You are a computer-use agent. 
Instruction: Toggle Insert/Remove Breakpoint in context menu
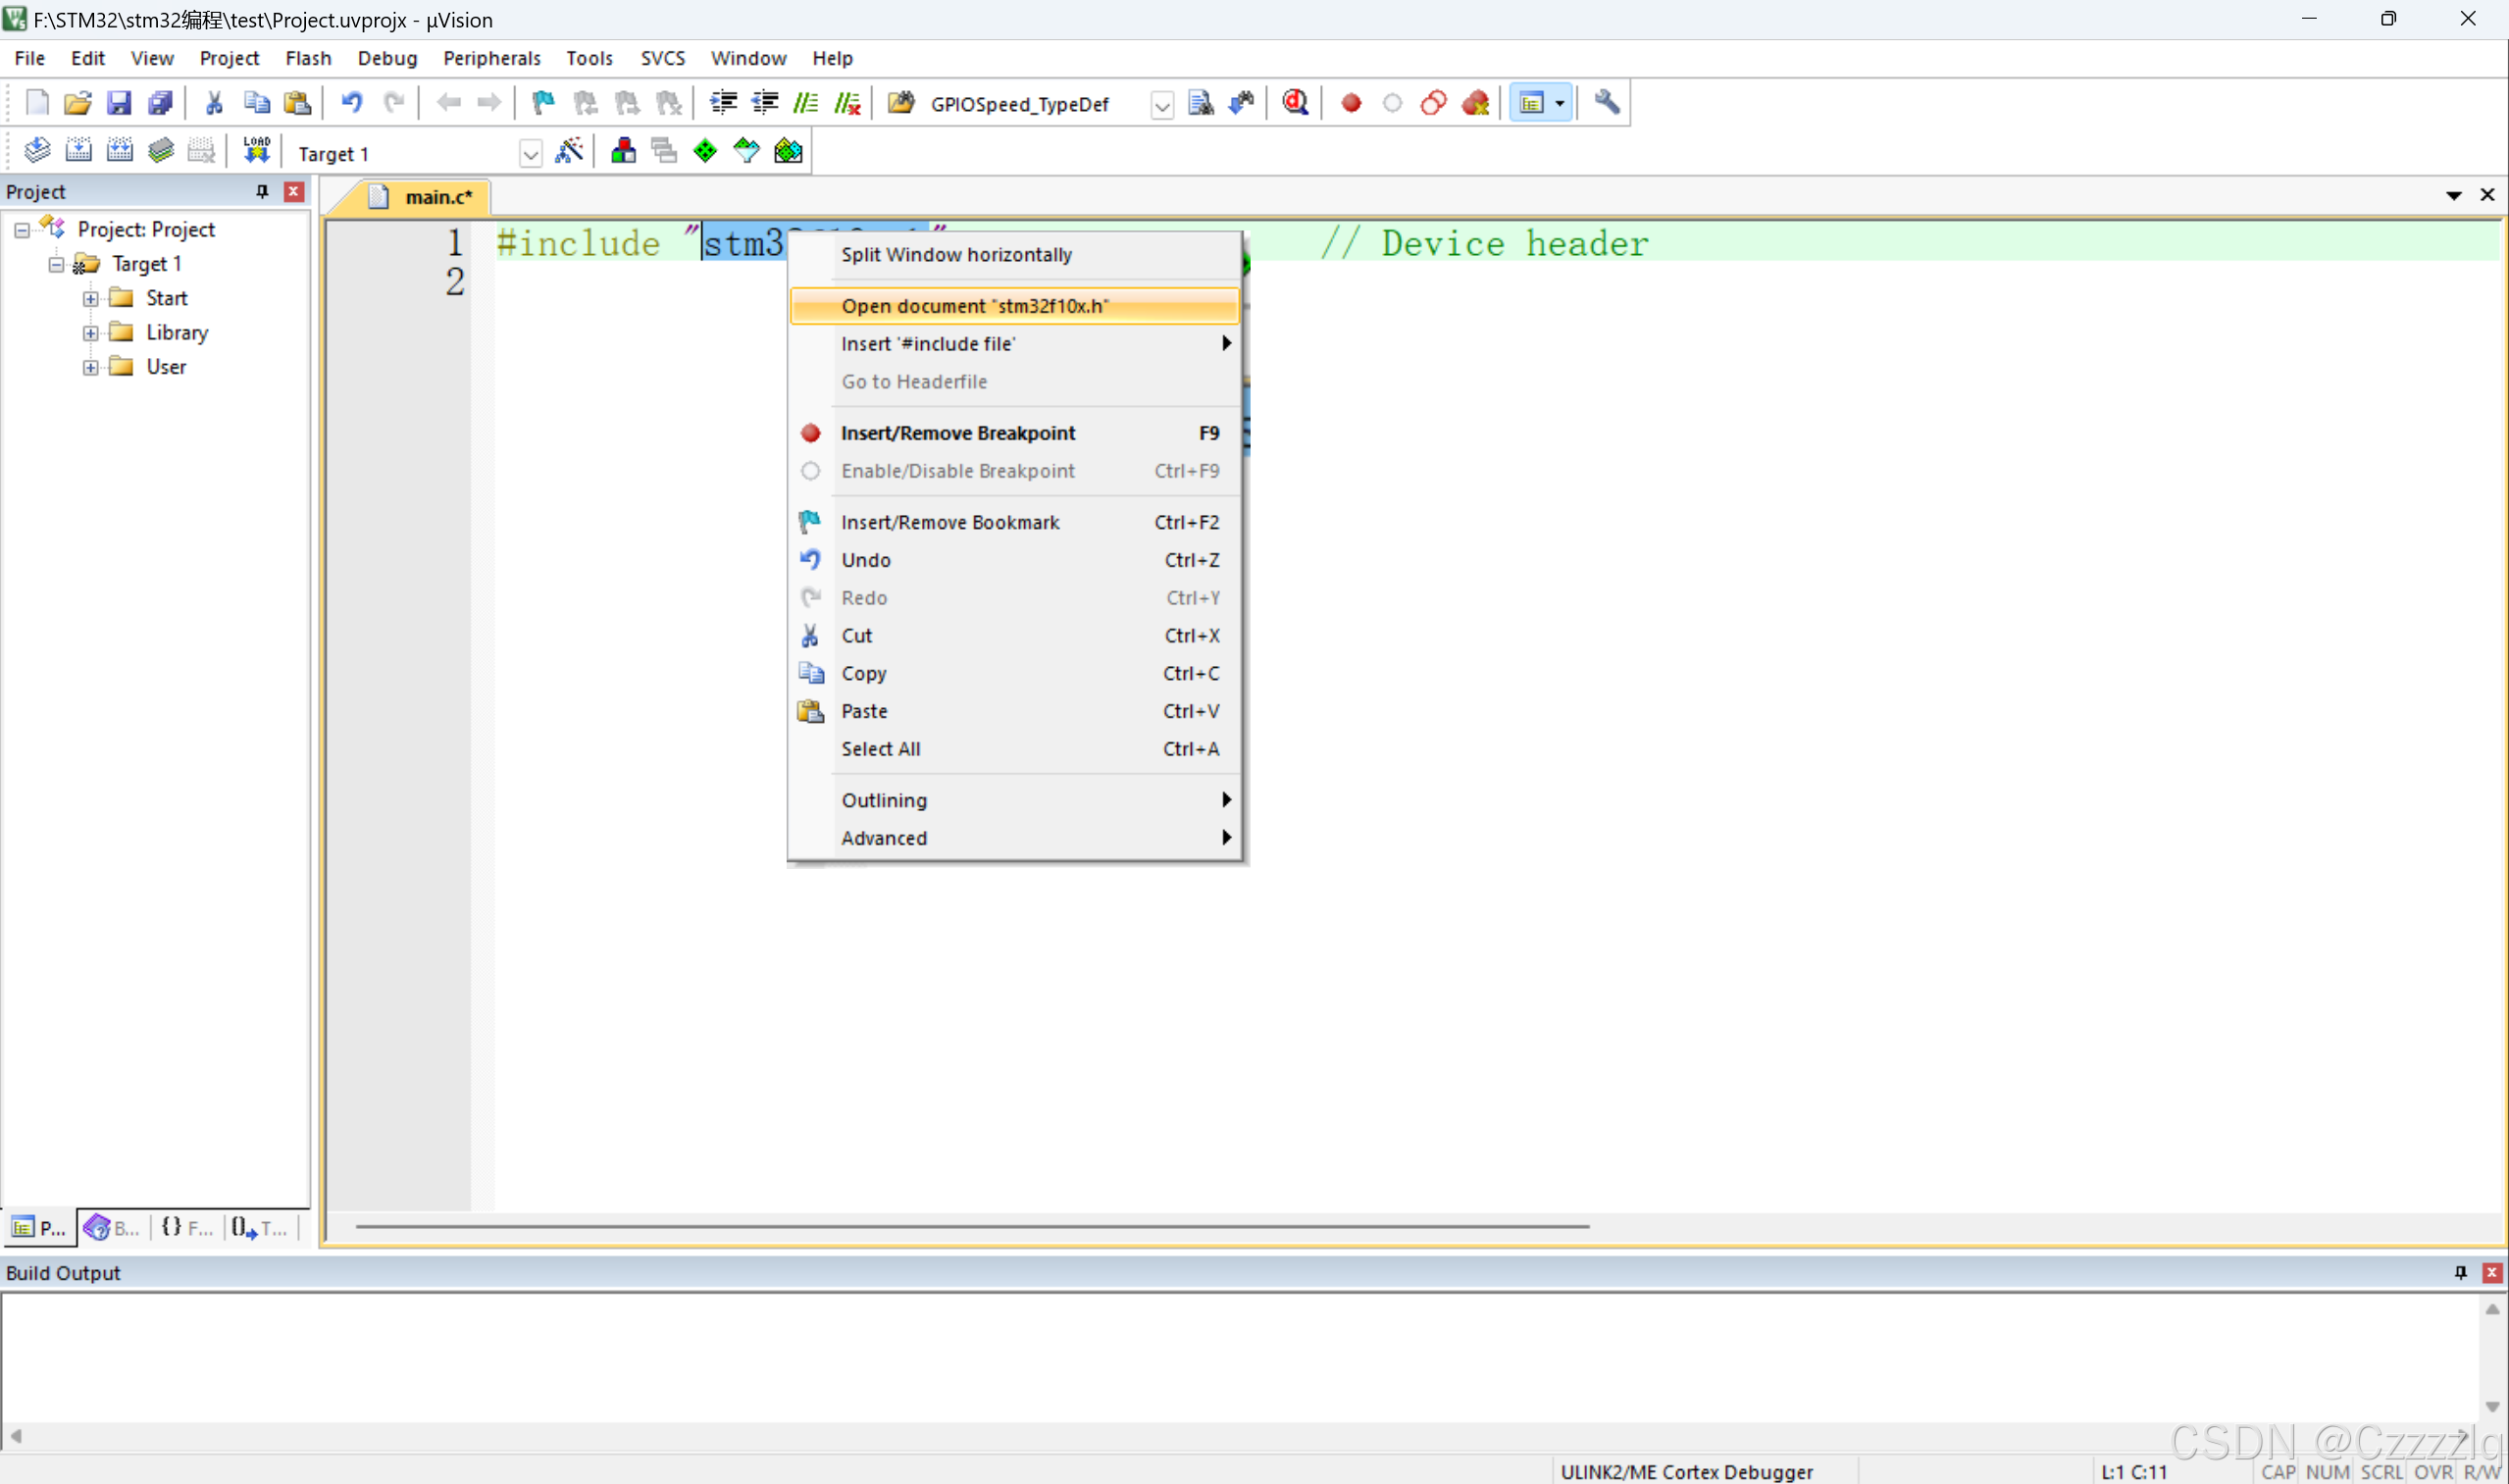coord(957,433)
